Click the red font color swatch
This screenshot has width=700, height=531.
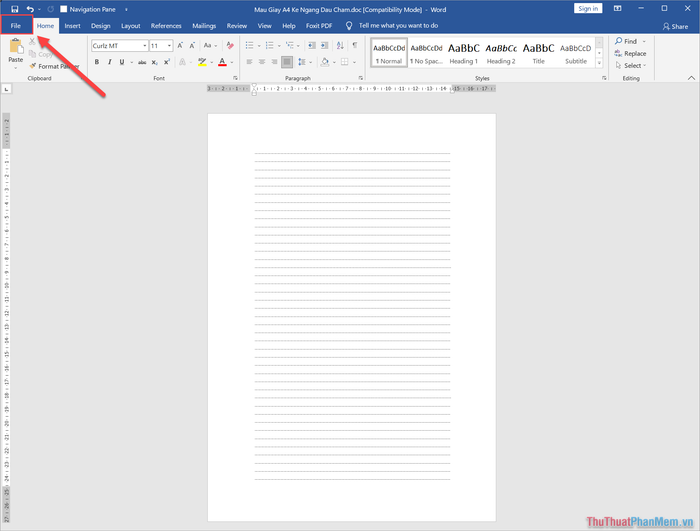pyautogui.click(x=222, y=62)
